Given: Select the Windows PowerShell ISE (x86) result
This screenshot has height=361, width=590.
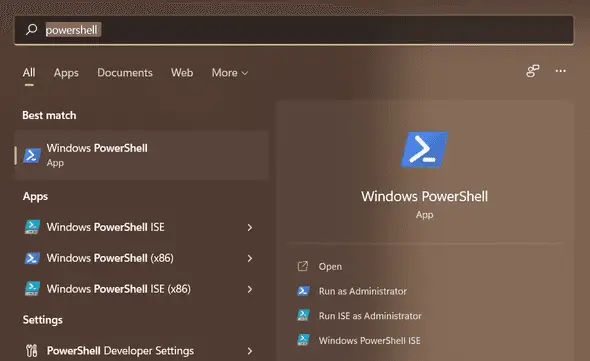Looking at the screenshot, I should coord(141,289).
